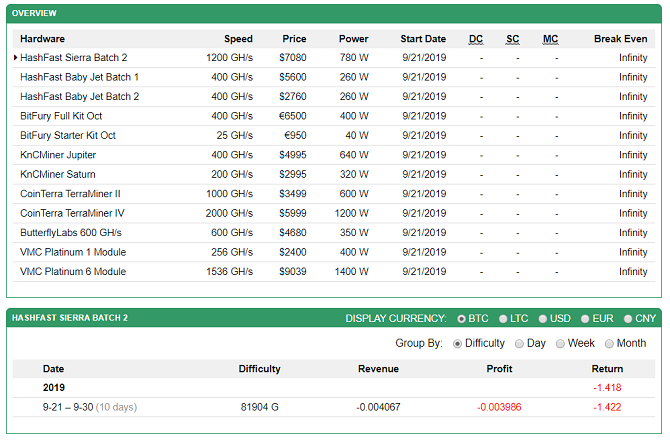Select the HashFast Sierra Batch 2 row
Image resolution: width=670 pixels, height=442 pixels.
tap(334, 58)
